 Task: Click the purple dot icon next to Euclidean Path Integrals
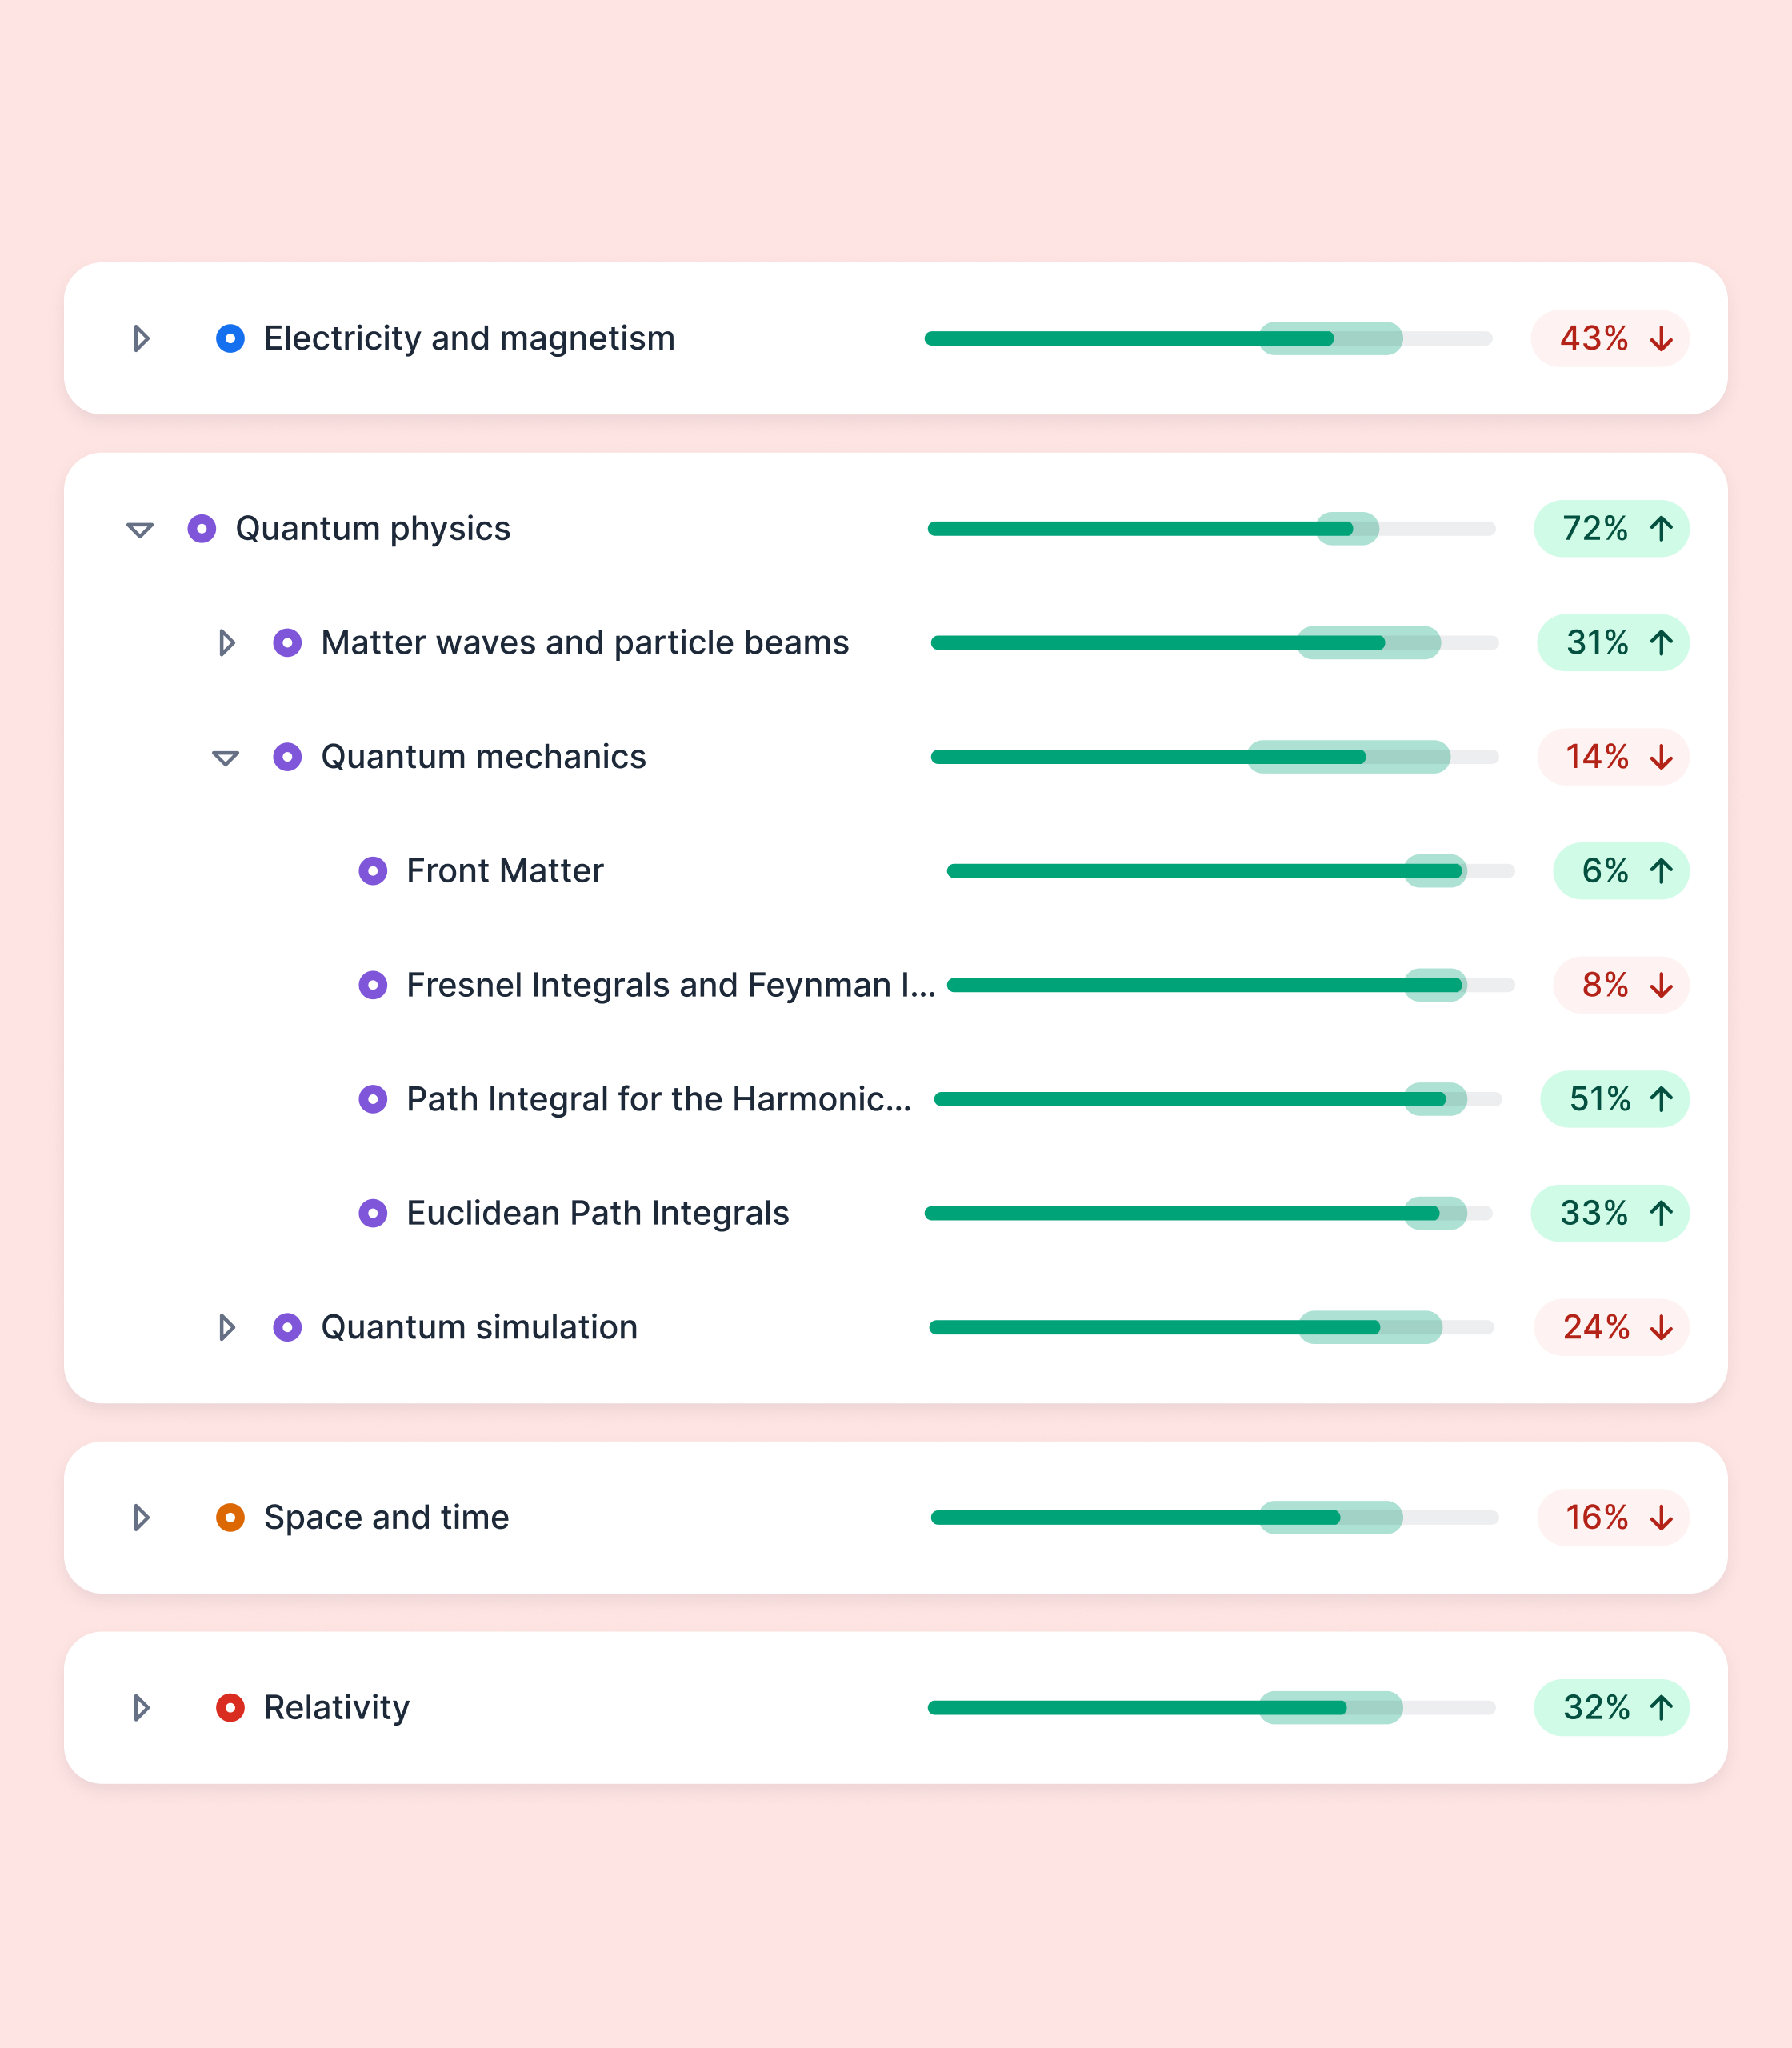(373, 1214)
